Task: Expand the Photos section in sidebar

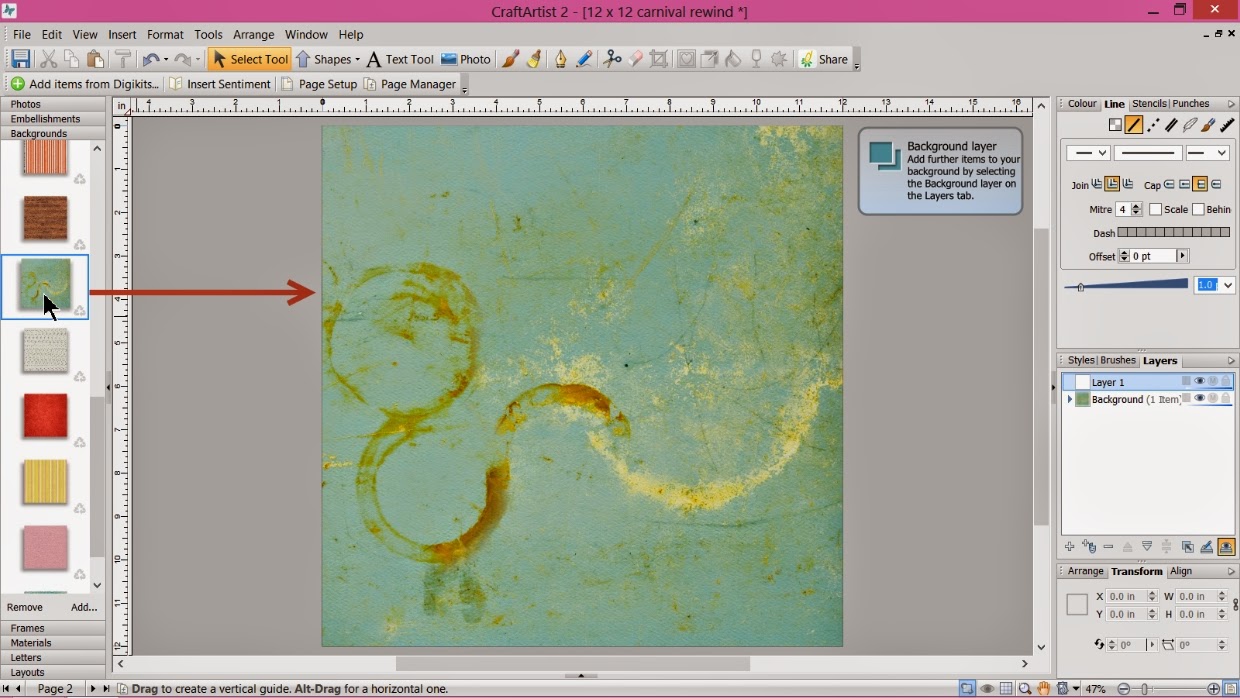Action: coord(53,104)
